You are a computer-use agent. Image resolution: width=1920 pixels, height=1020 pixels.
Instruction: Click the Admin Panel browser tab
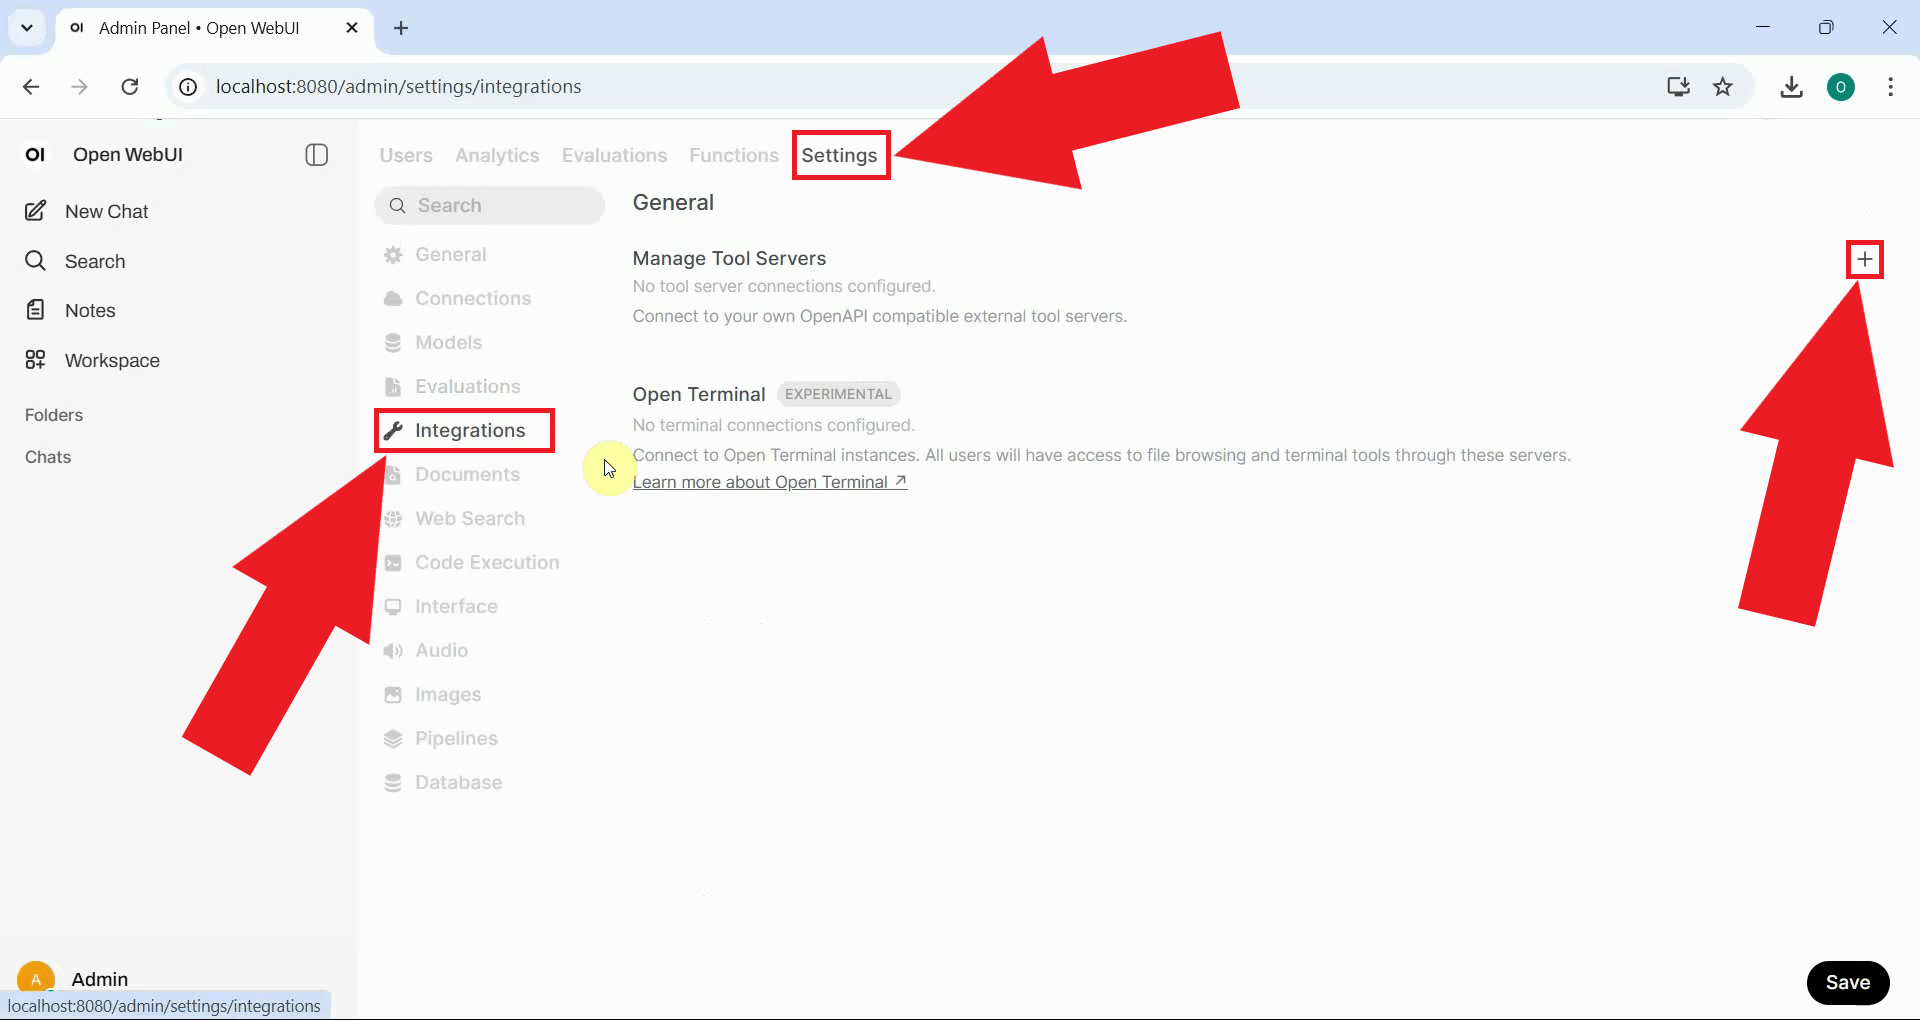215,28
